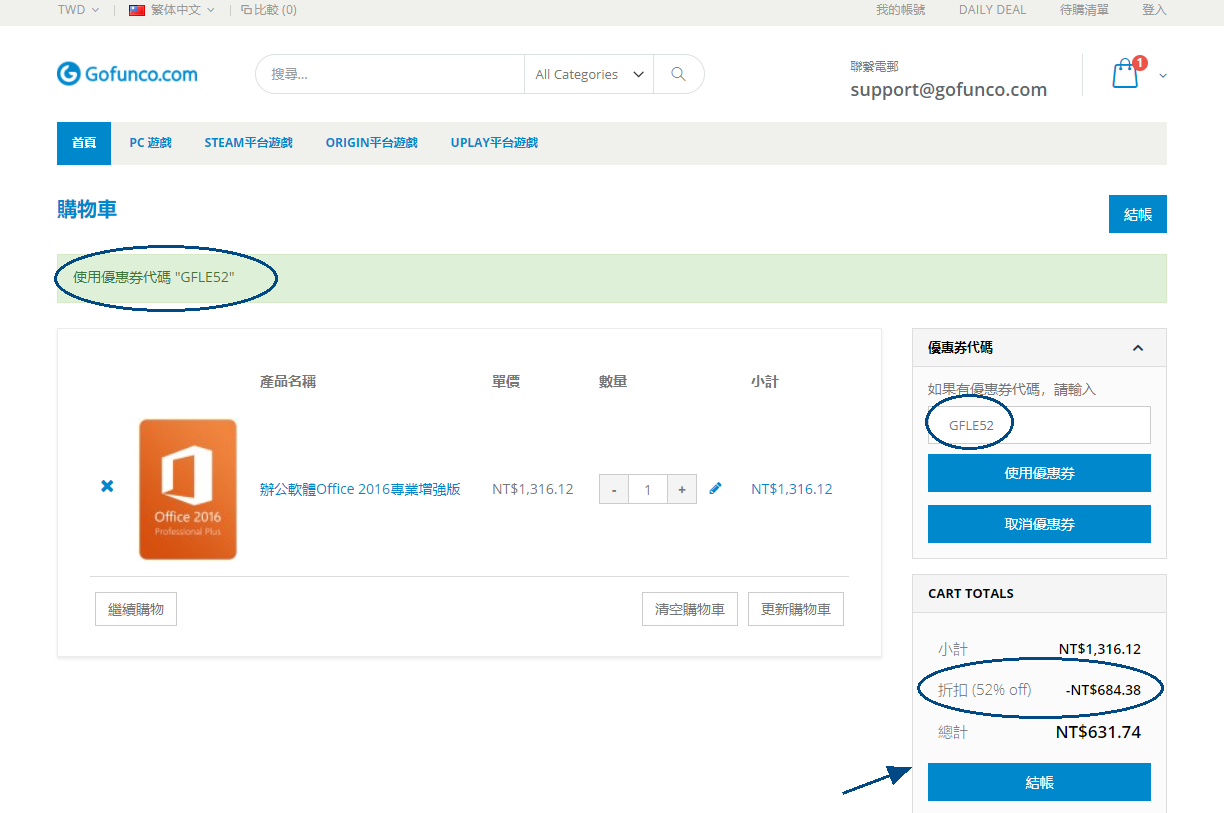Click the 折扣 (52% off) label

984,690
